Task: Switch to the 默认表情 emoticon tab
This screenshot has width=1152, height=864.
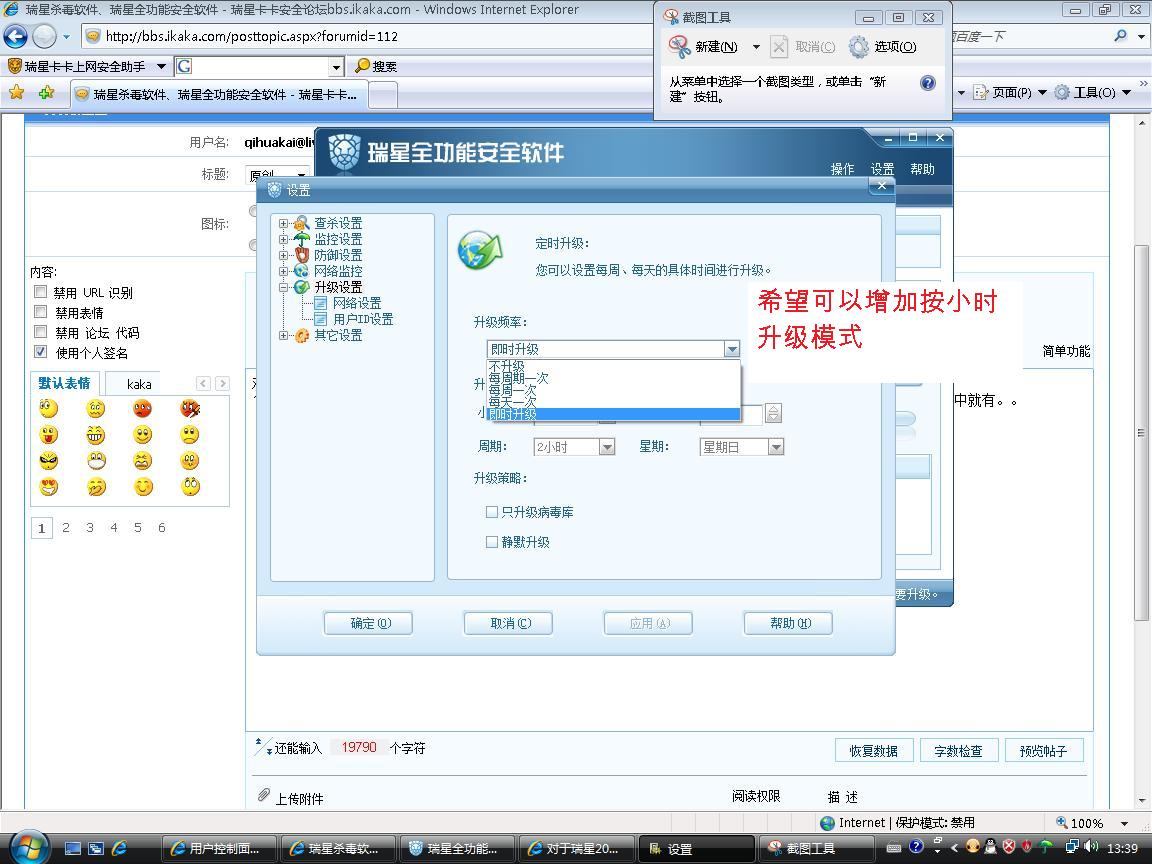Action: tap(65, 384)
